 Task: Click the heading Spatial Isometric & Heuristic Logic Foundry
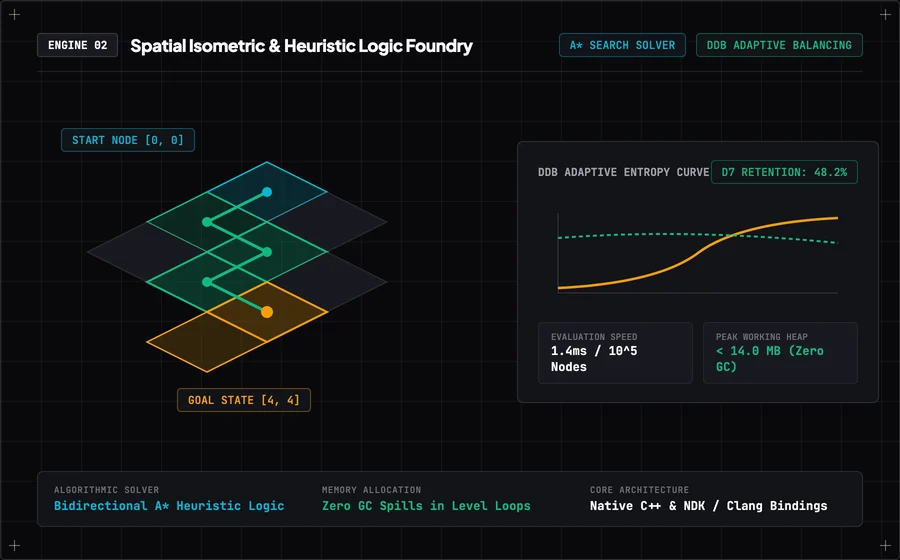pyautogui.click(x=301, y=46)
